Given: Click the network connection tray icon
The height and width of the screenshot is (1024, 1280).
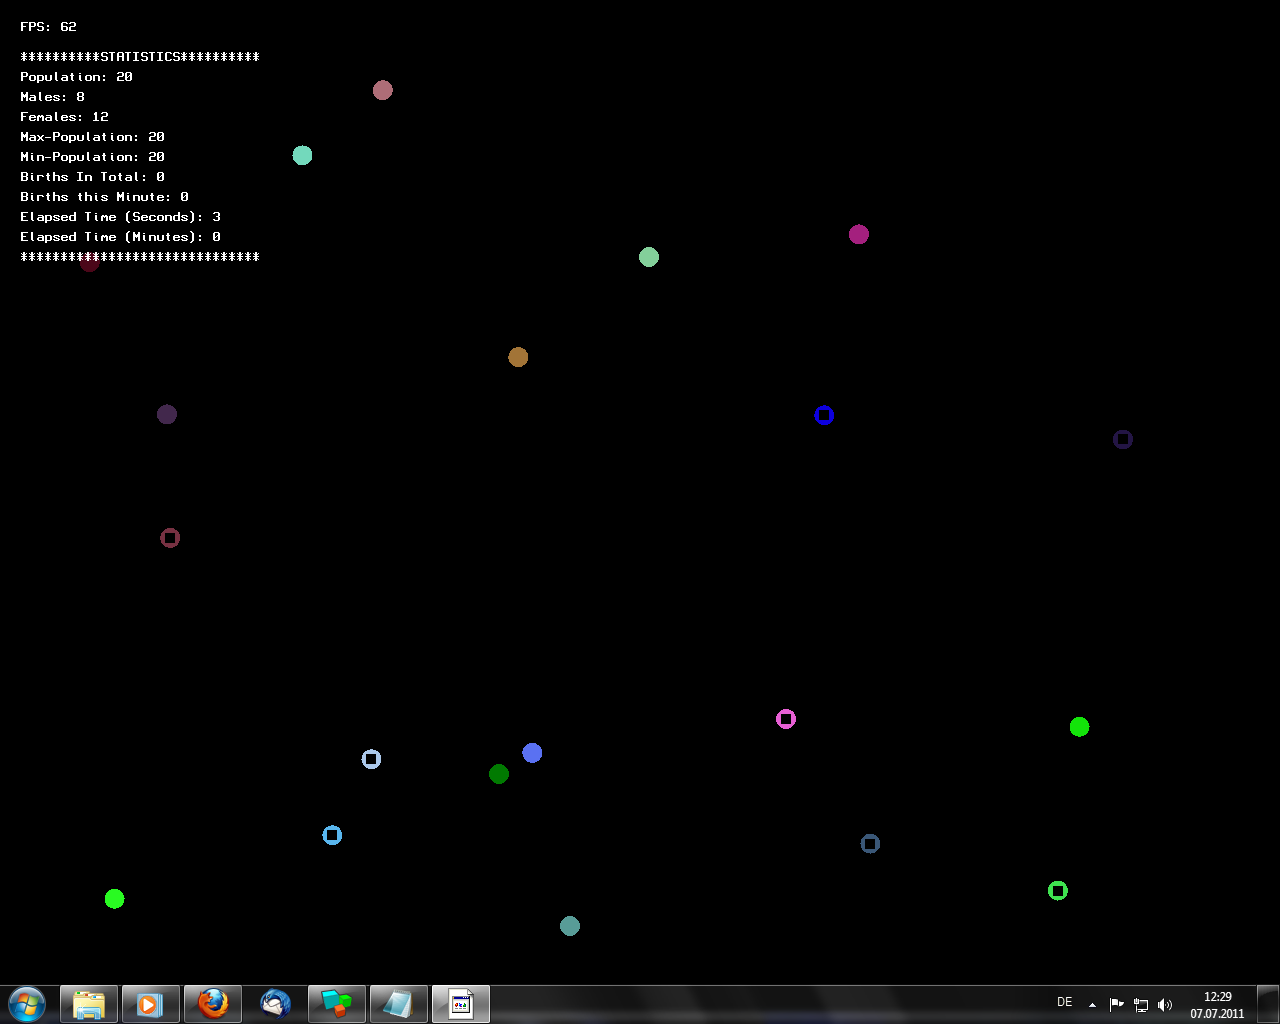Looking at the screenshot, I should click(x=1141, y=1005).
